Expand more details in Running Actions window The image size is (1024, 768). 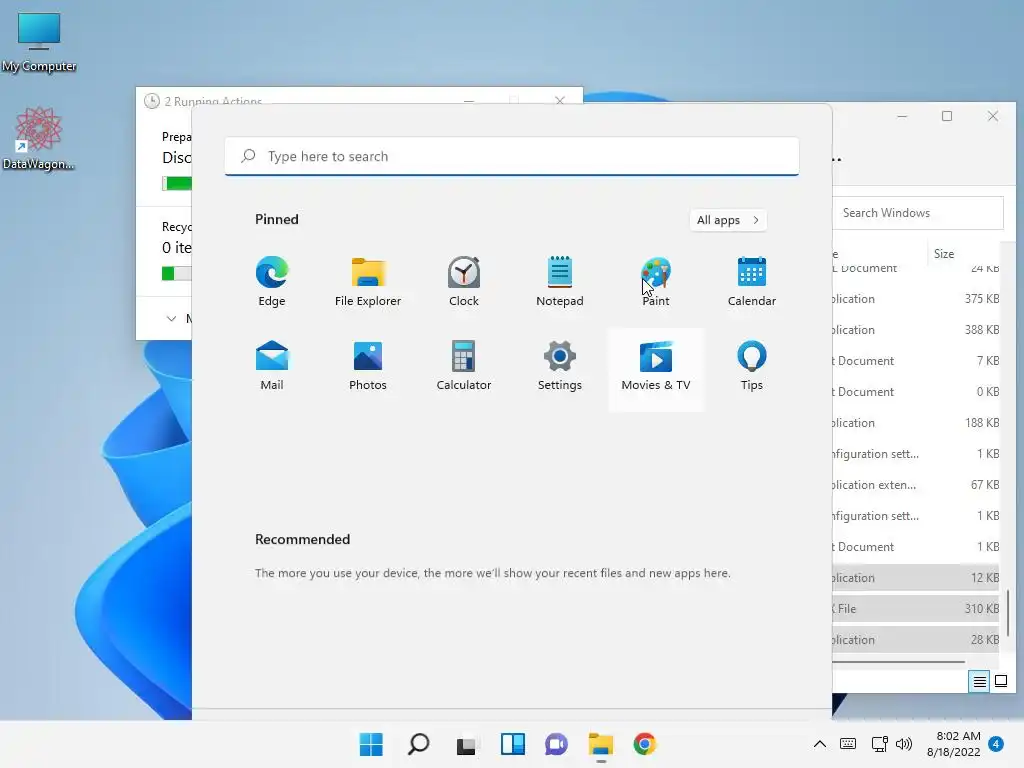point(171,319)
